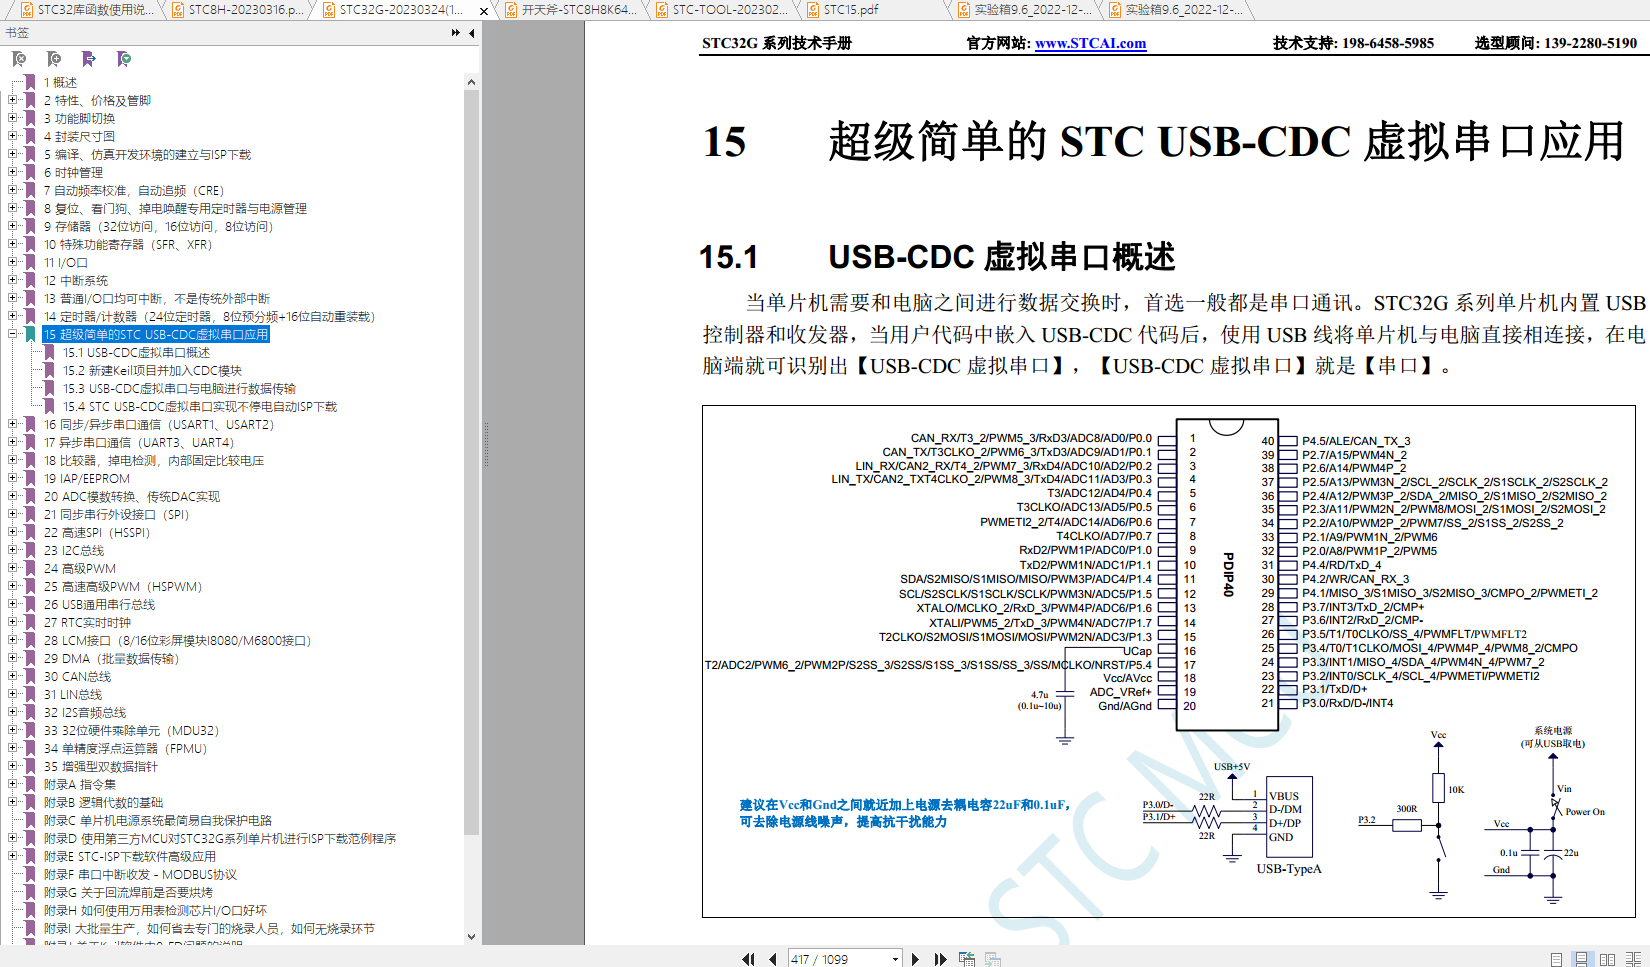Switch to 开天斧-STC8H8K64 tab
Image resolution: width=1650 pixels, height=967 pixels.
(x=571, y=10)
